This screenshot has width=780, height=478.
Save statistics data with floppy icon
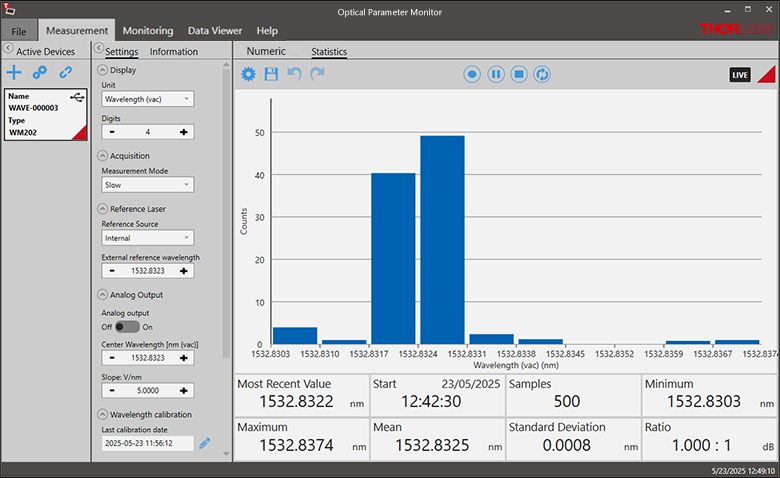271,74
